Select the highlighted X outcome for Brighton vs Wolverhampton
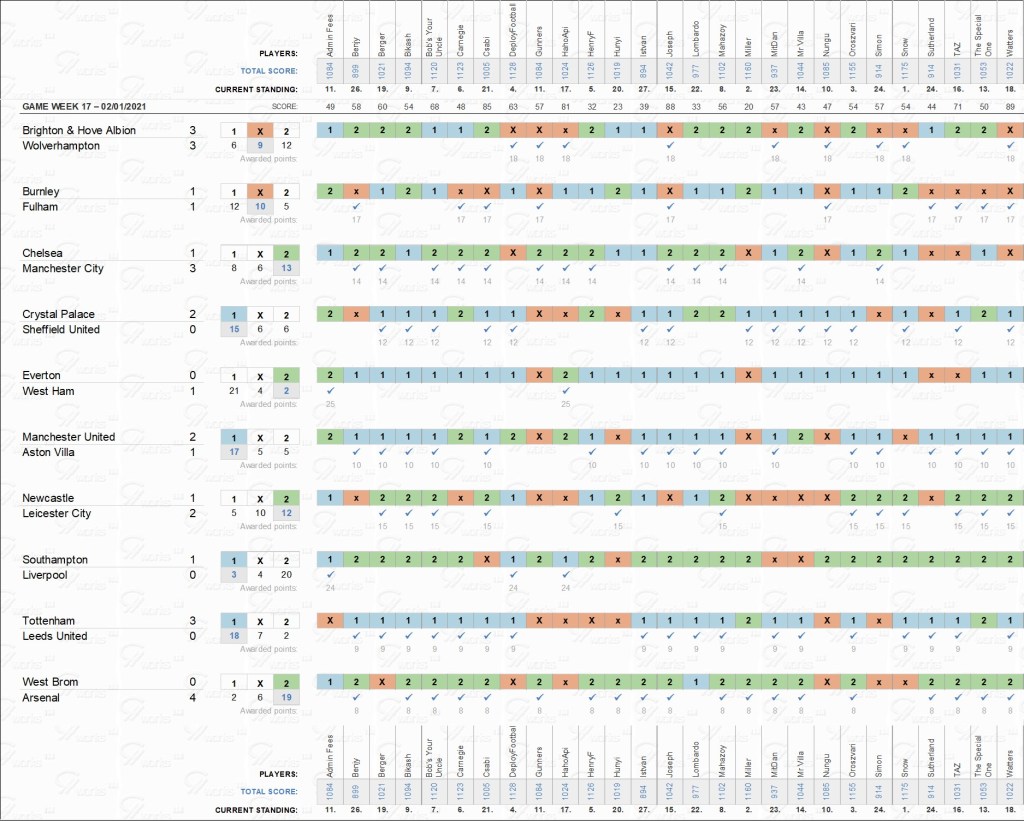The width and height of the screenshot is (1024, 821). pos(259,131)
